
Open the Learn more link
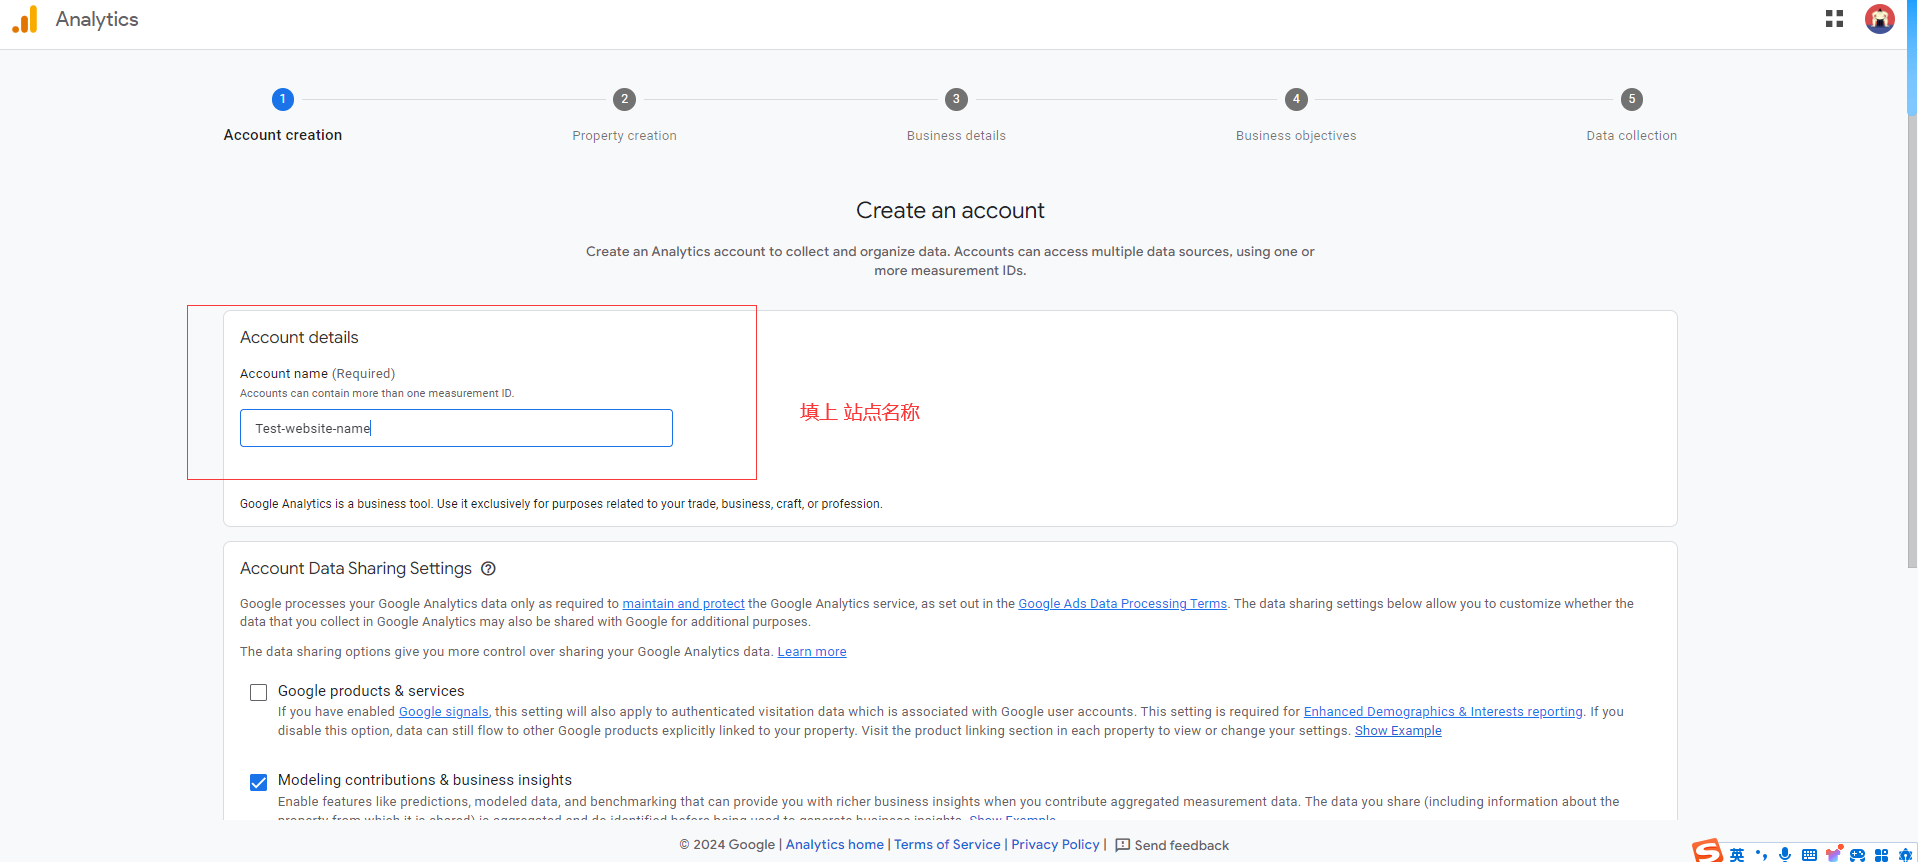(x=811, y=652)
